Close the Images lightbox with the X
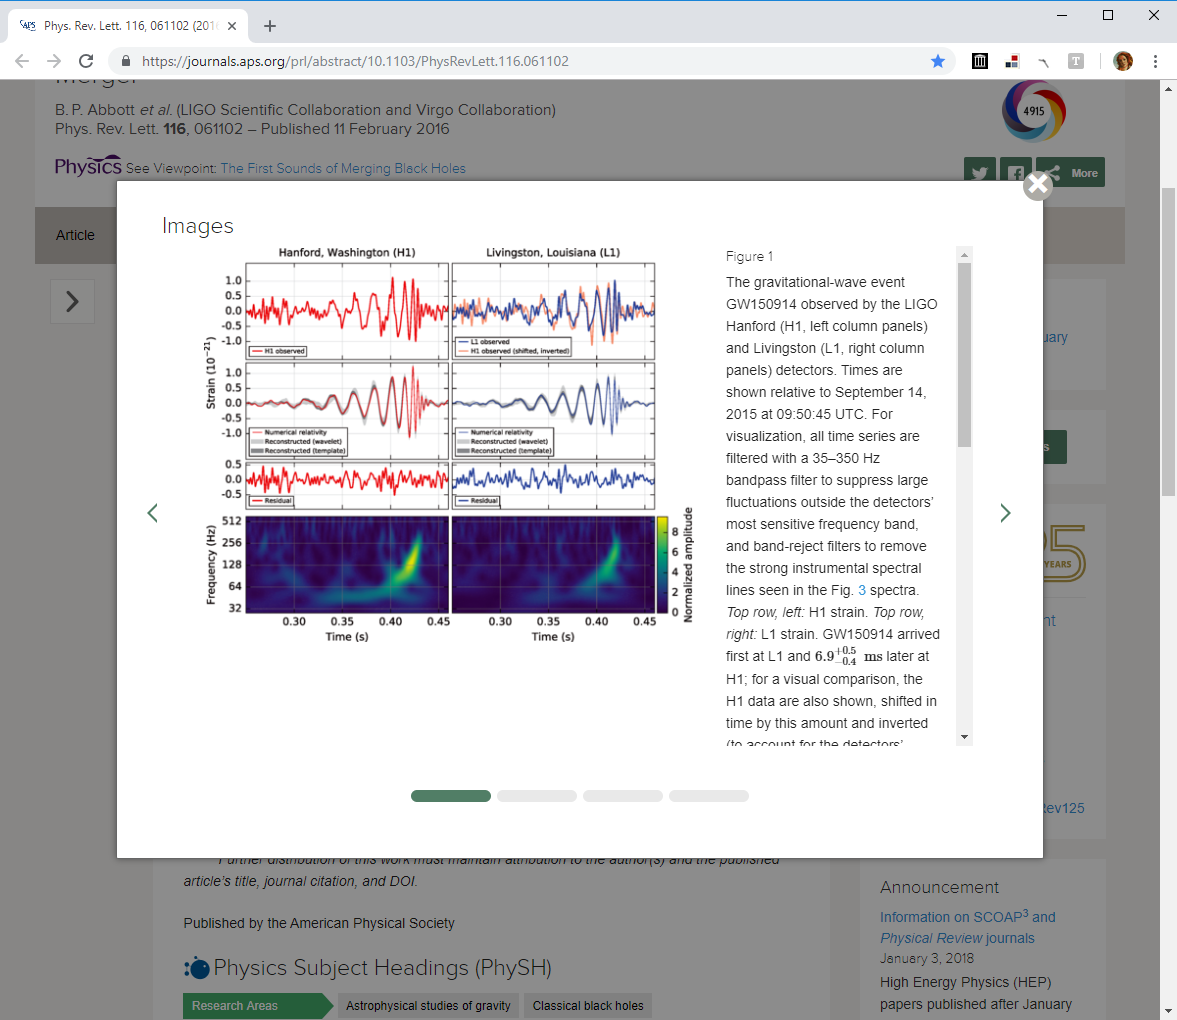The height and width of the screenshot is (1020, 1177). (x=1037, y=185)
